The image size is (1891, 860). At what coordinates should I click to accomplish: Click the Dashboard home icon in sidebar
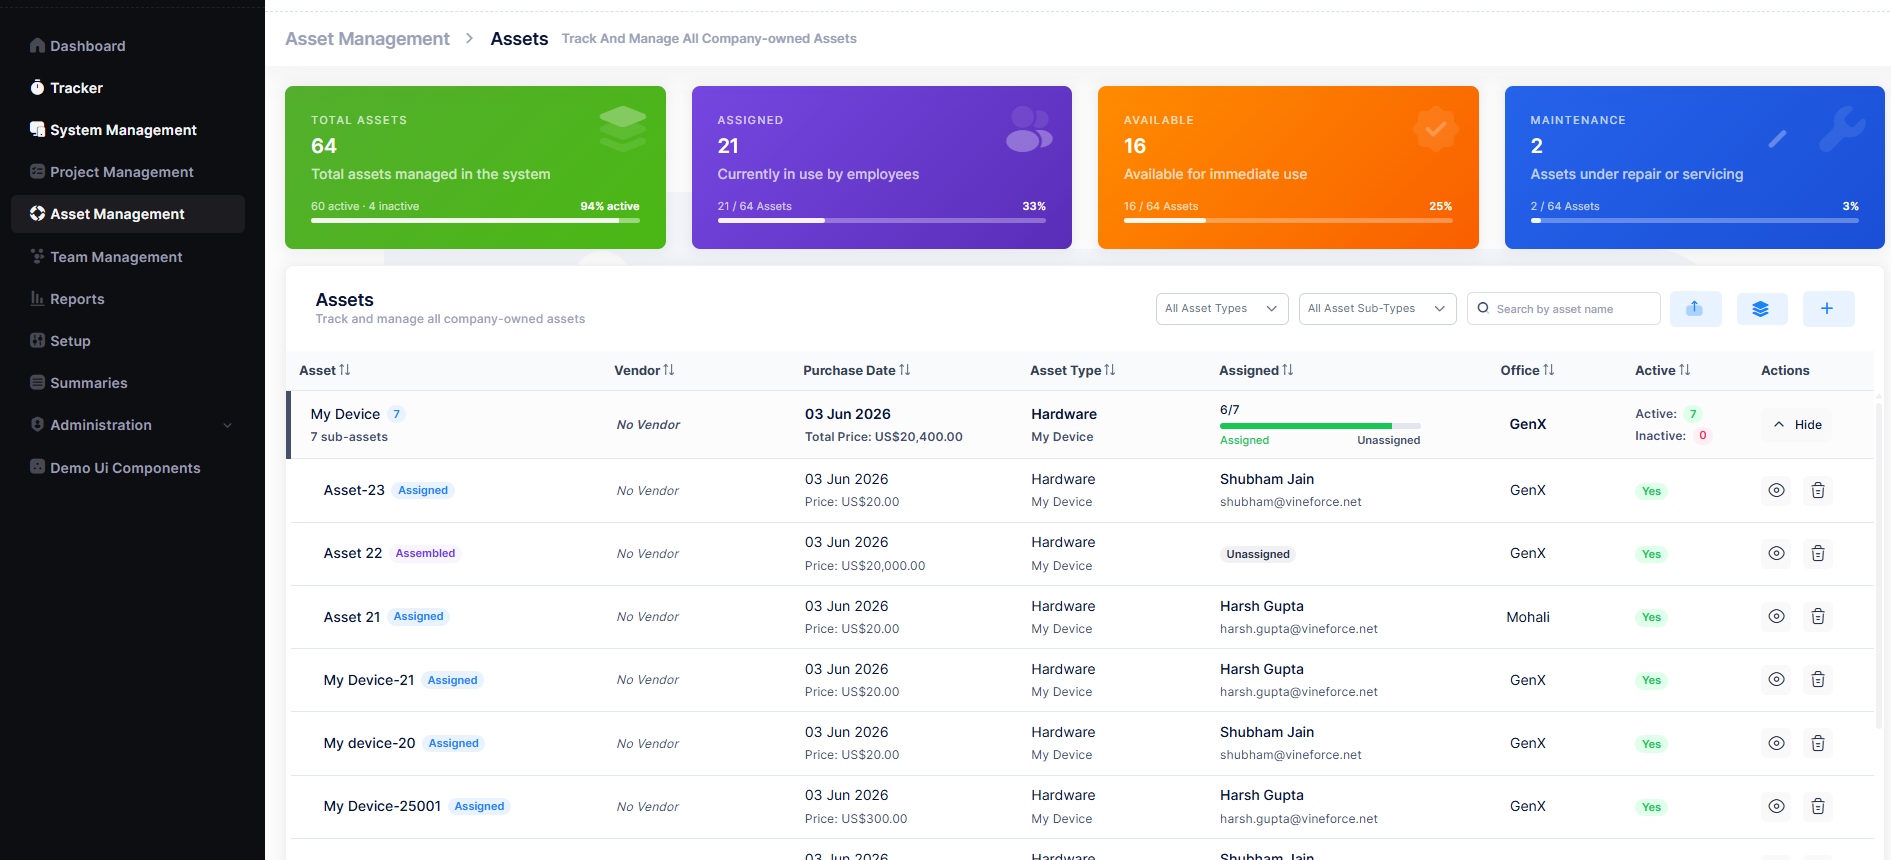click(x=37, y=46)
